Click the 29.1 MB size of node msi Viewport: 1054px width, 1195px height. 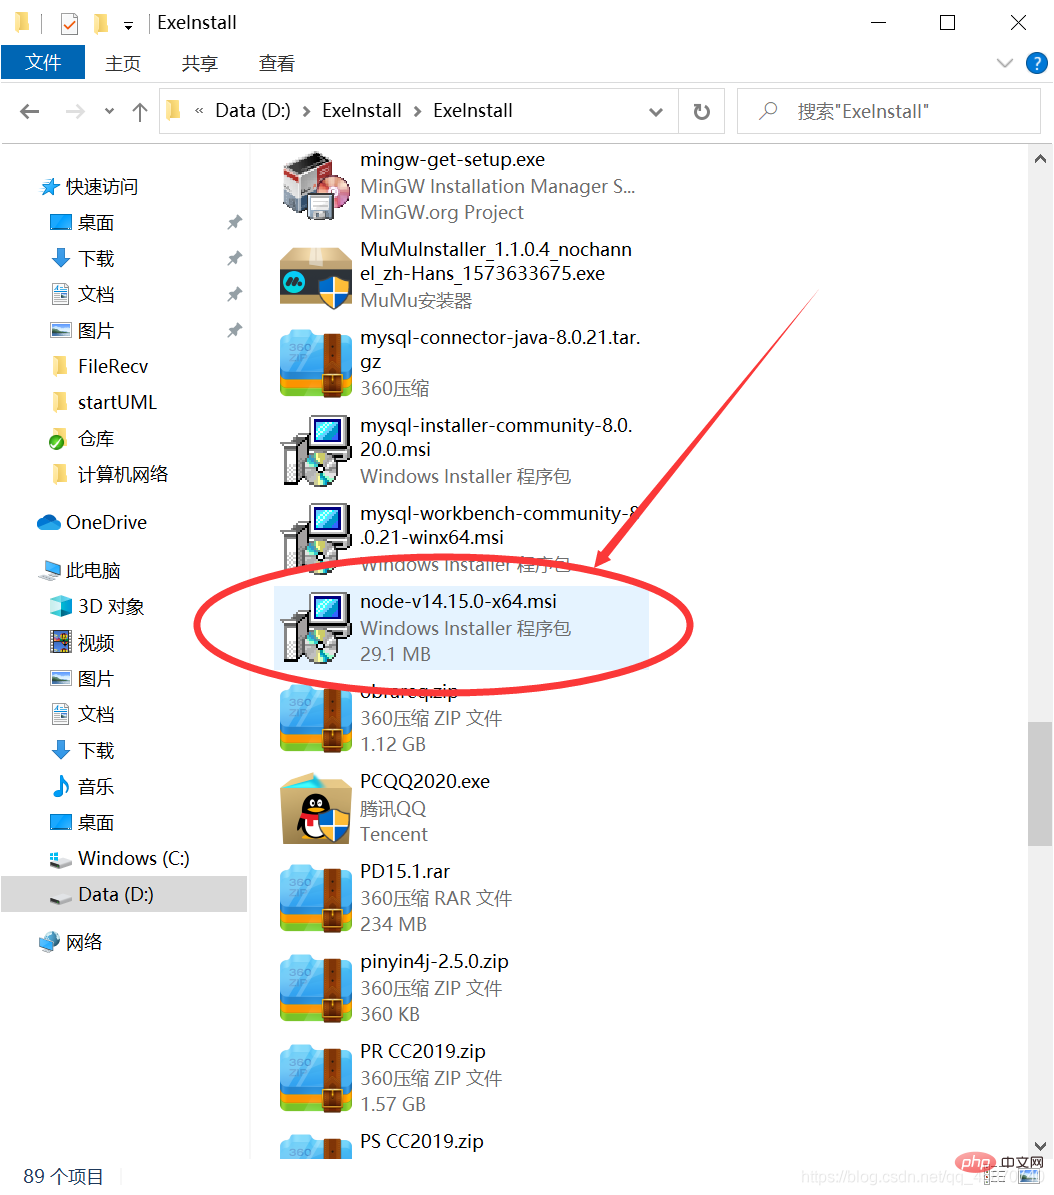(x=395, y=654)
